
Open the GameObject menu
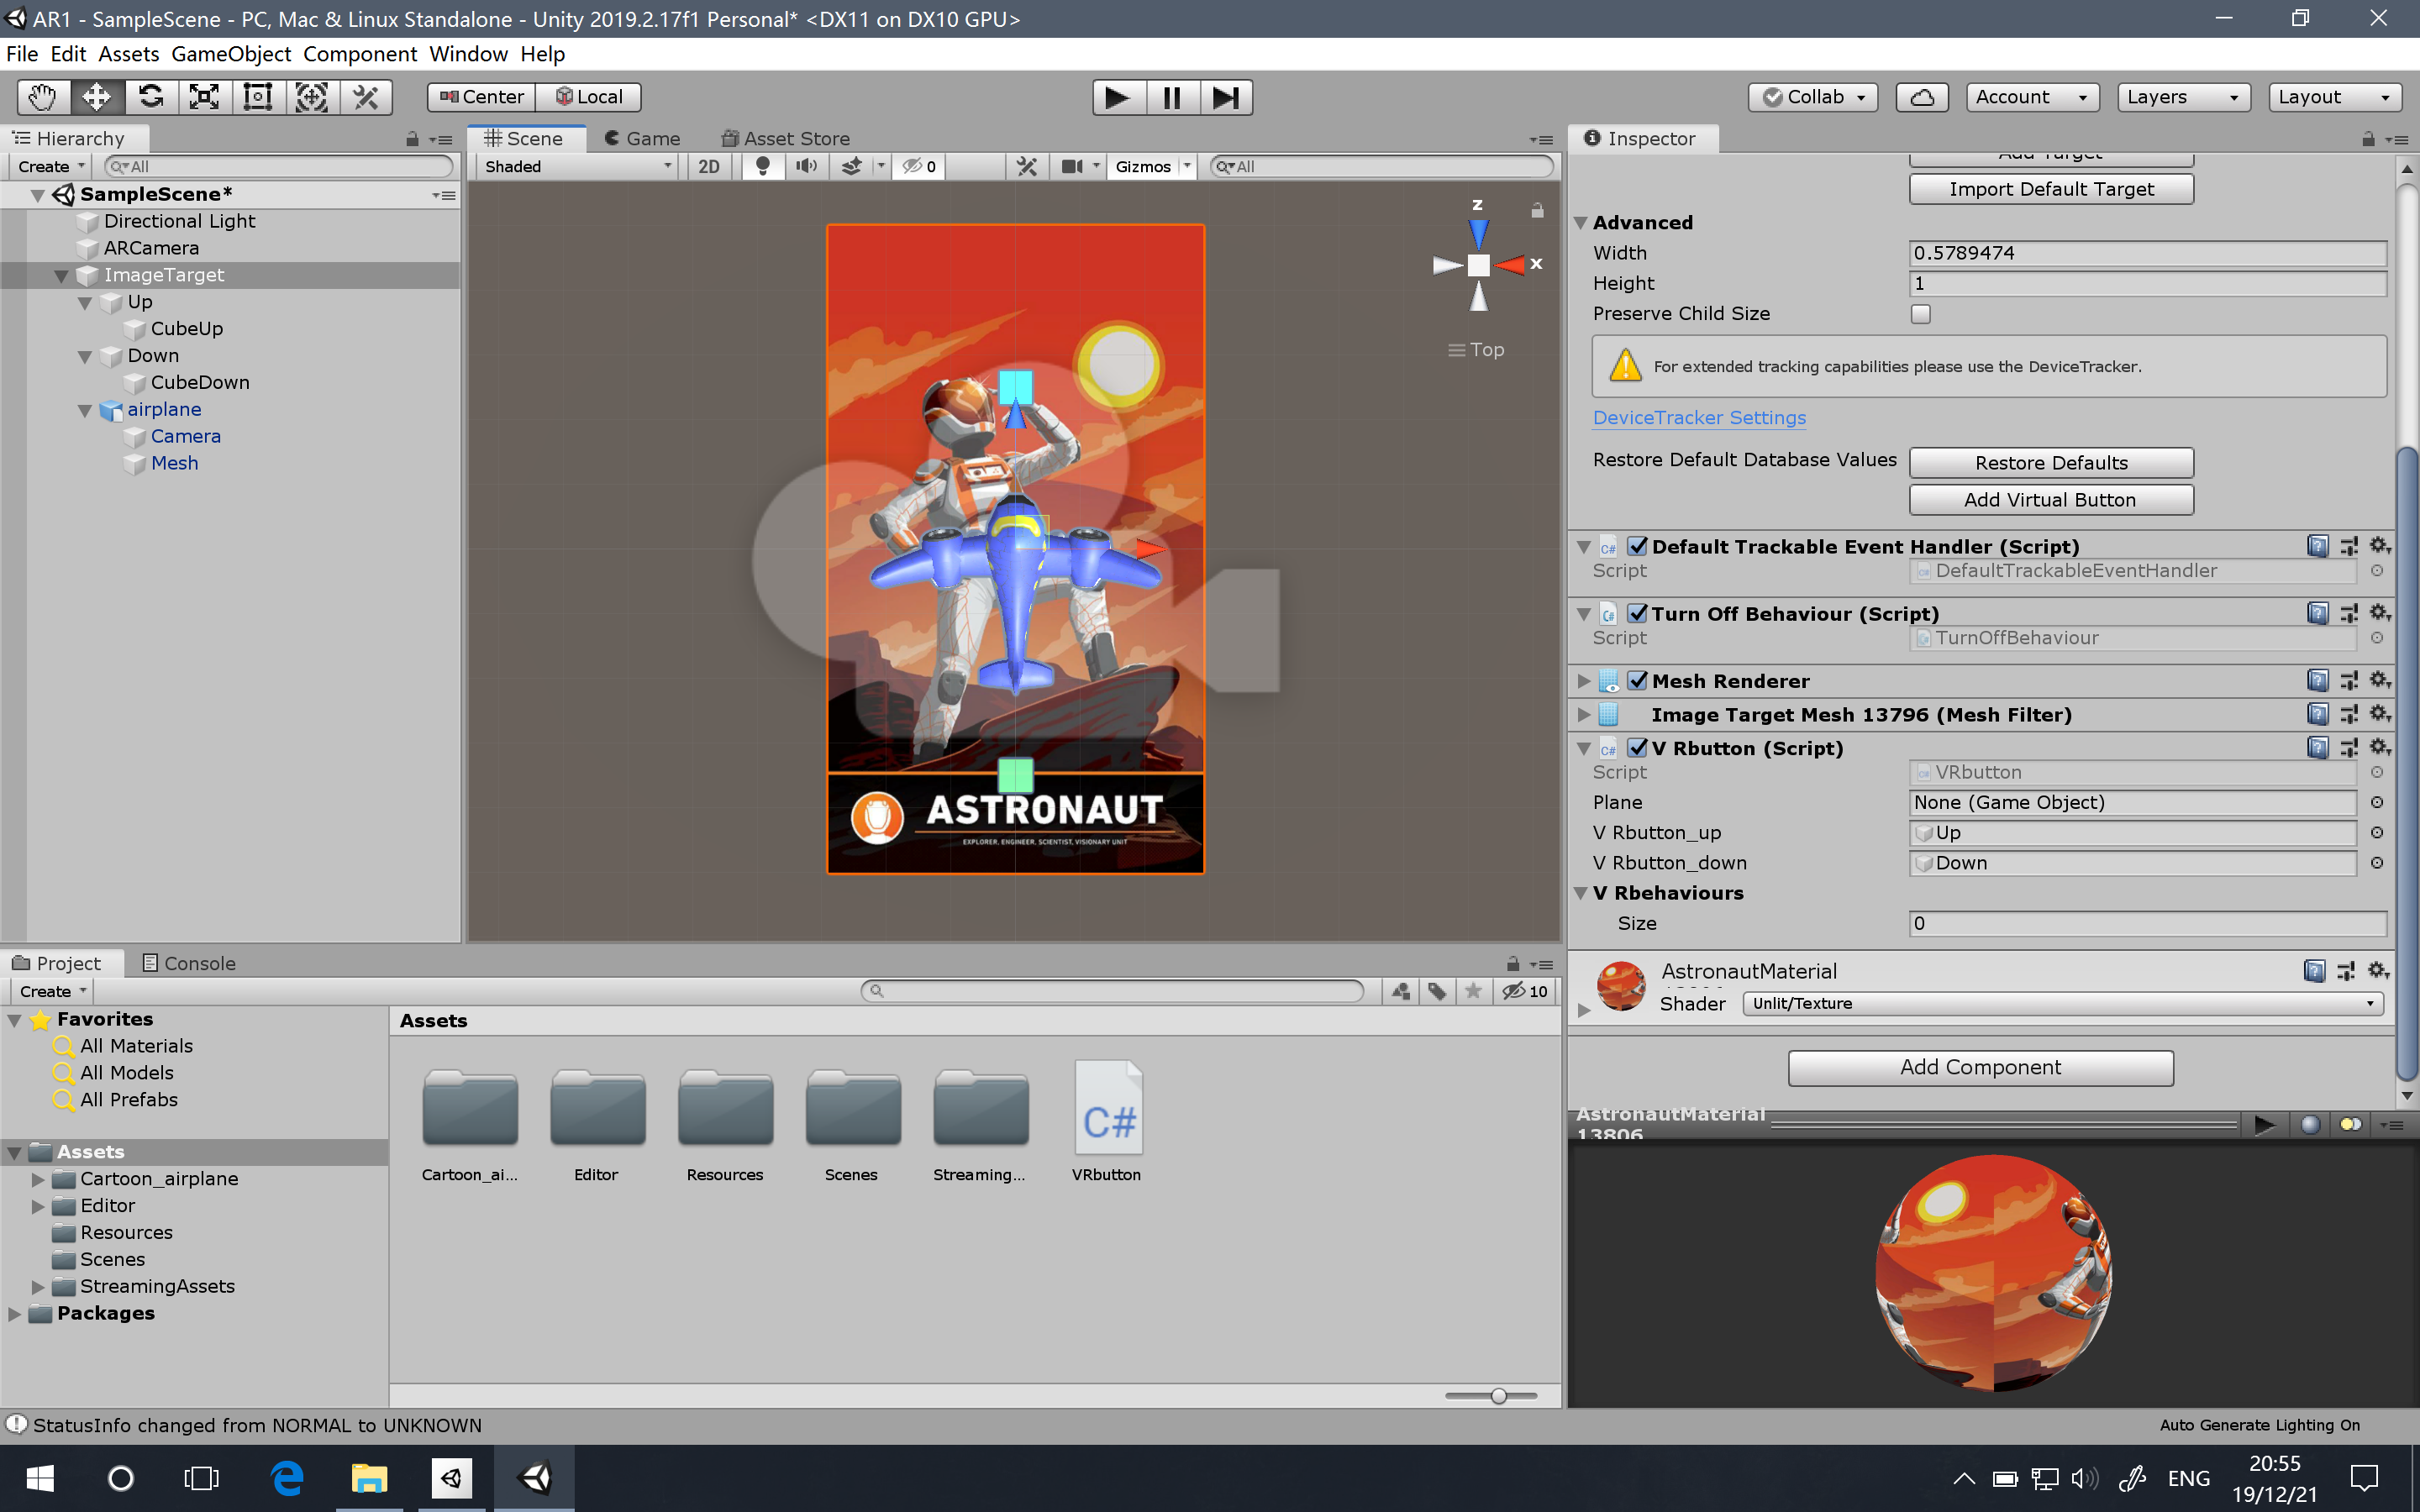231,54
